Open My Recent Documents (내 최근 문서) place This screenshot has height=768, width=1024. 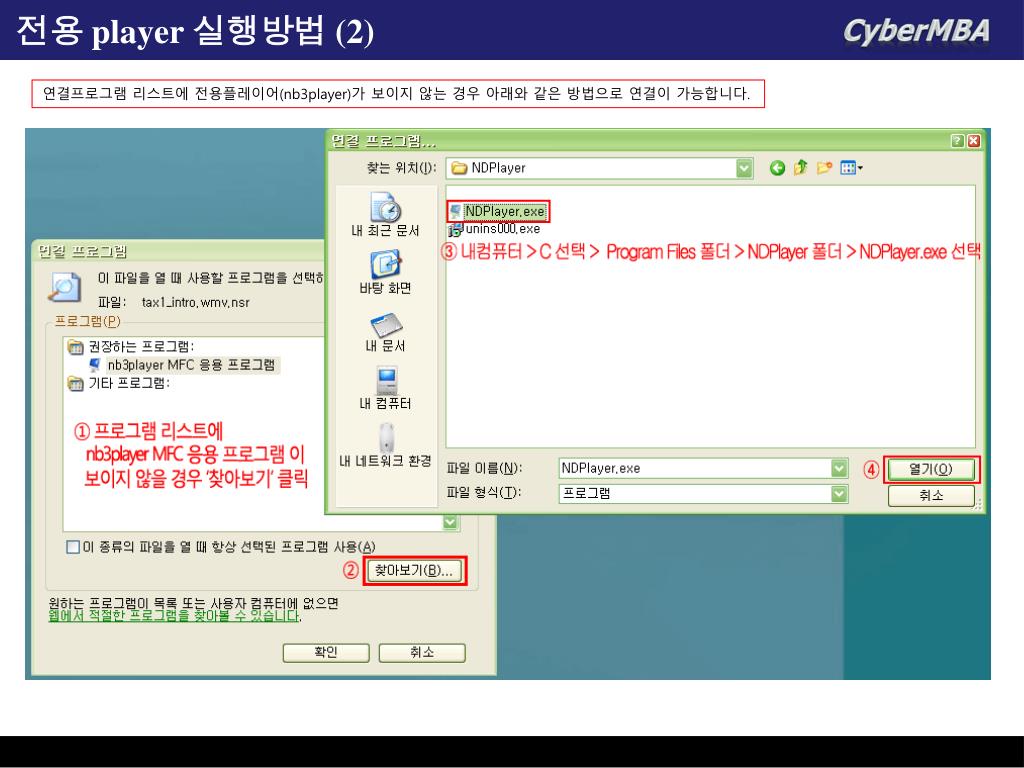[385, 215]
